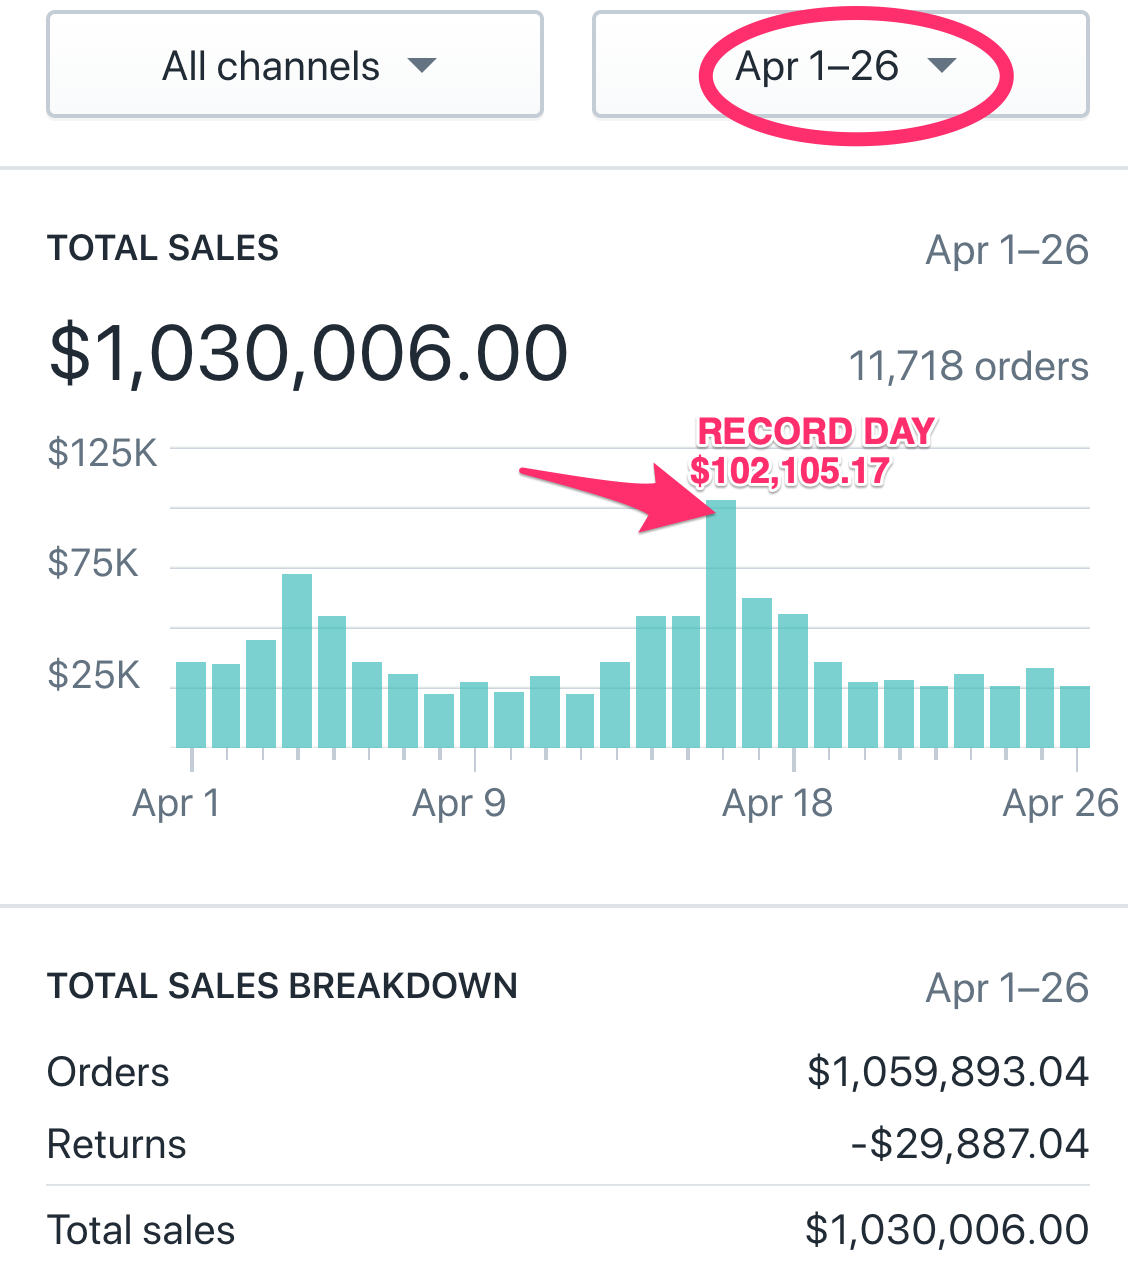Click the TOTAL SALES BREAKDOWN heading
Image resolution: width=1128 pixels, height=1262 pixels.
[x=282, y=986]
